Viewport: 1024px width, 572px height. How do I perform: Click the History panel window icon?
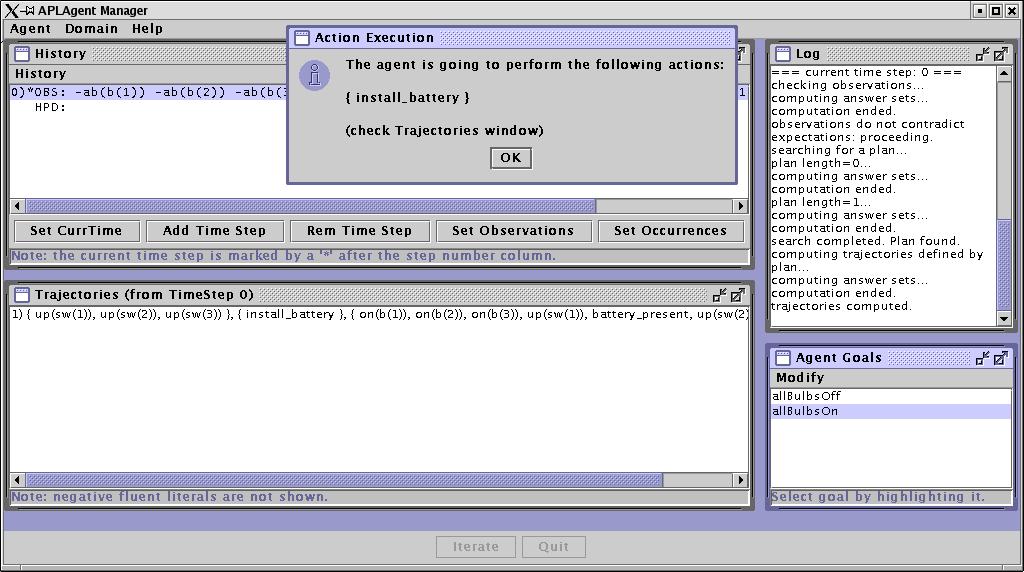[x=21, y=54]
